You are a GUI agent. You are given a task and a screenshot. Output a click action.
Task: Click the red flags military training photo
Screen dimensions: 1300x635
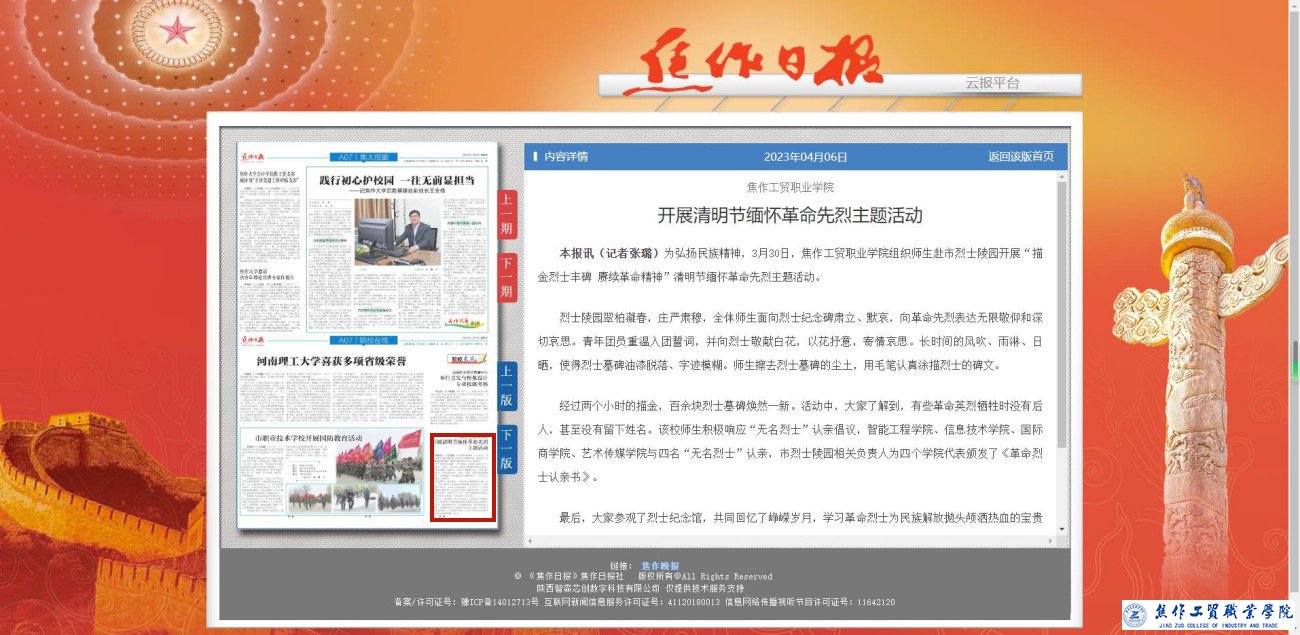379,455
